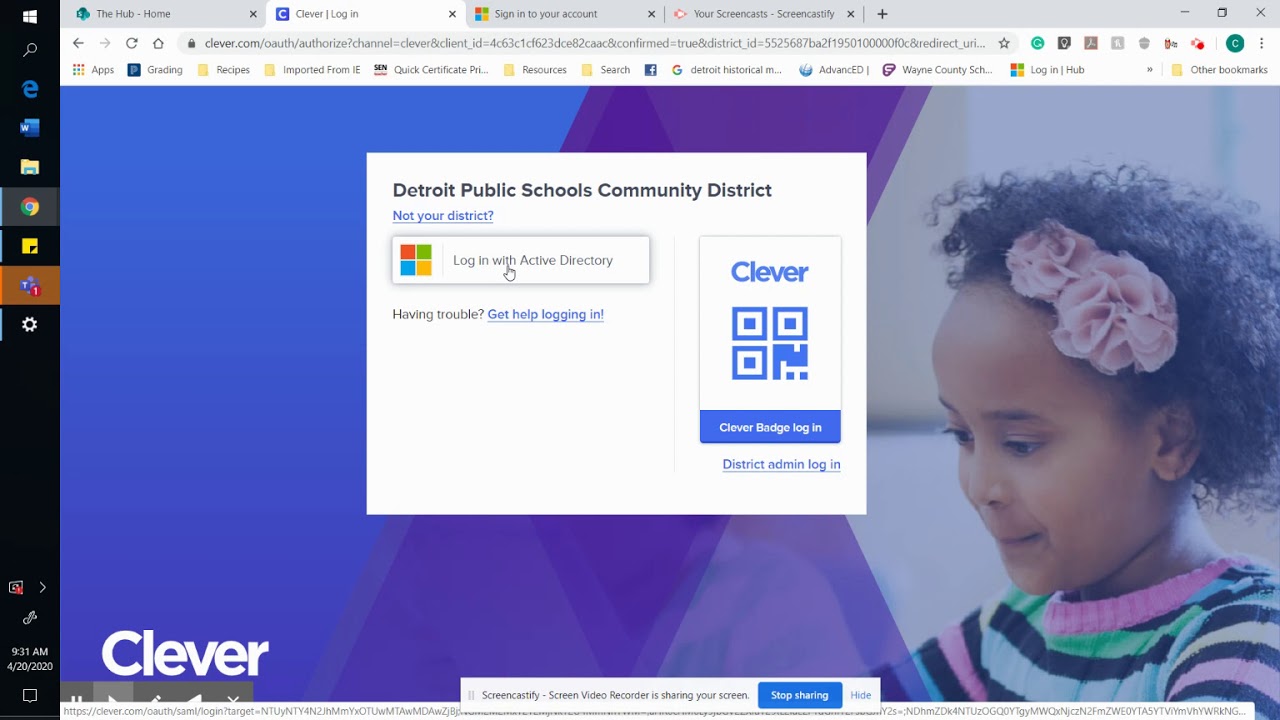Click the Not your district? link

(443, 216)
